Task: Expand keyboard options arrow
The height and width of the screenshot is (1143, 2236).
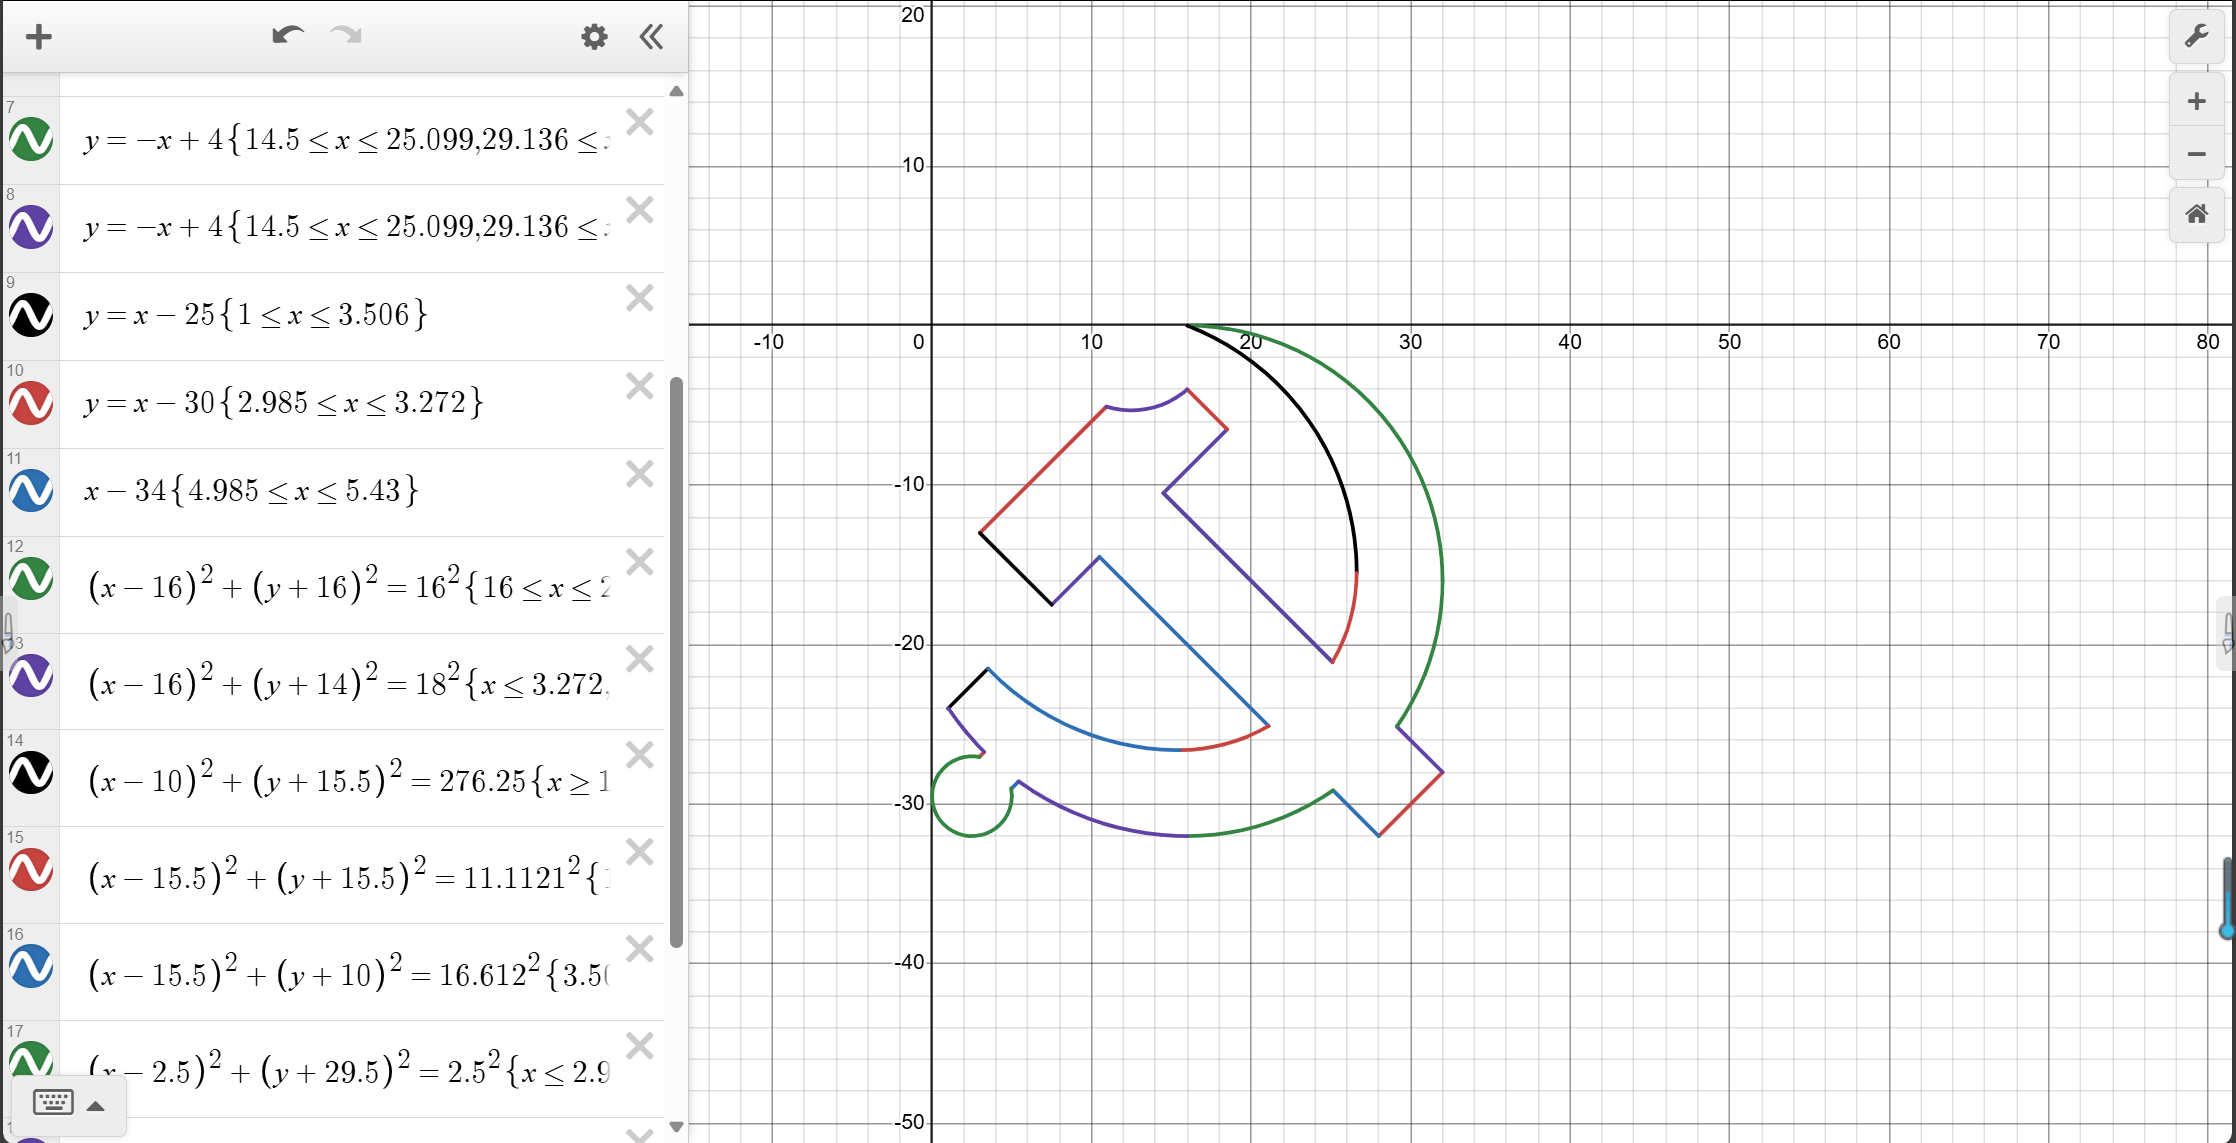Action: (x=96, y=1105)
